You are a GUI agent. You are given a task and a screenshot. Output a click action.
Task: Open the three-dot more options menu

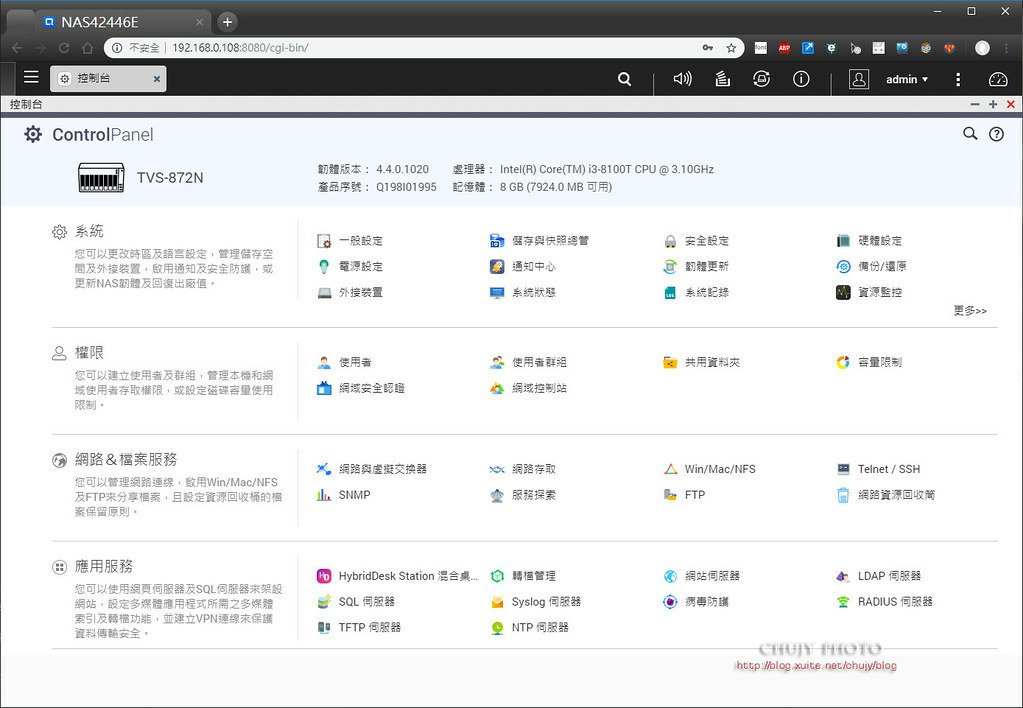click(958, 79)
